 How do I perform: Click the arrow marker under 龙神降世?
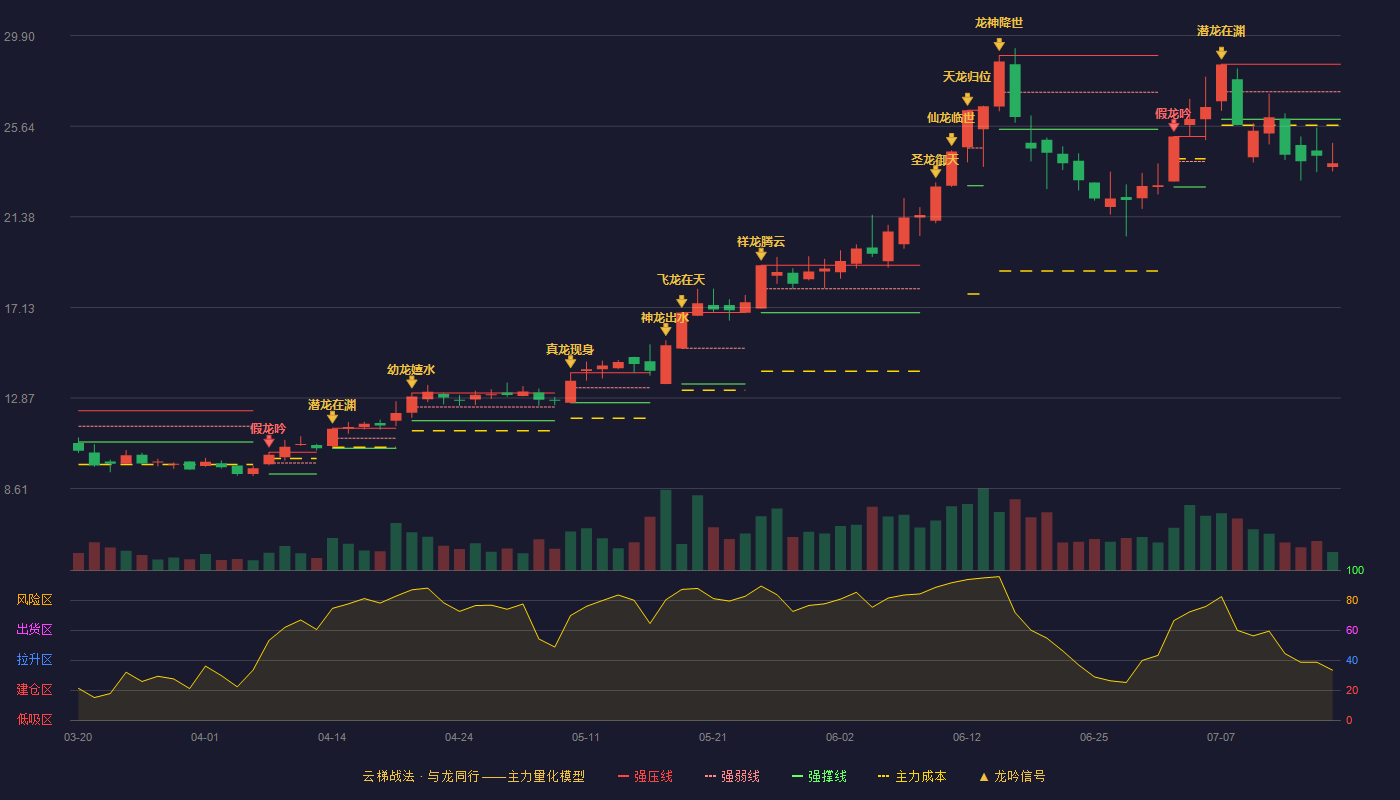999,44
